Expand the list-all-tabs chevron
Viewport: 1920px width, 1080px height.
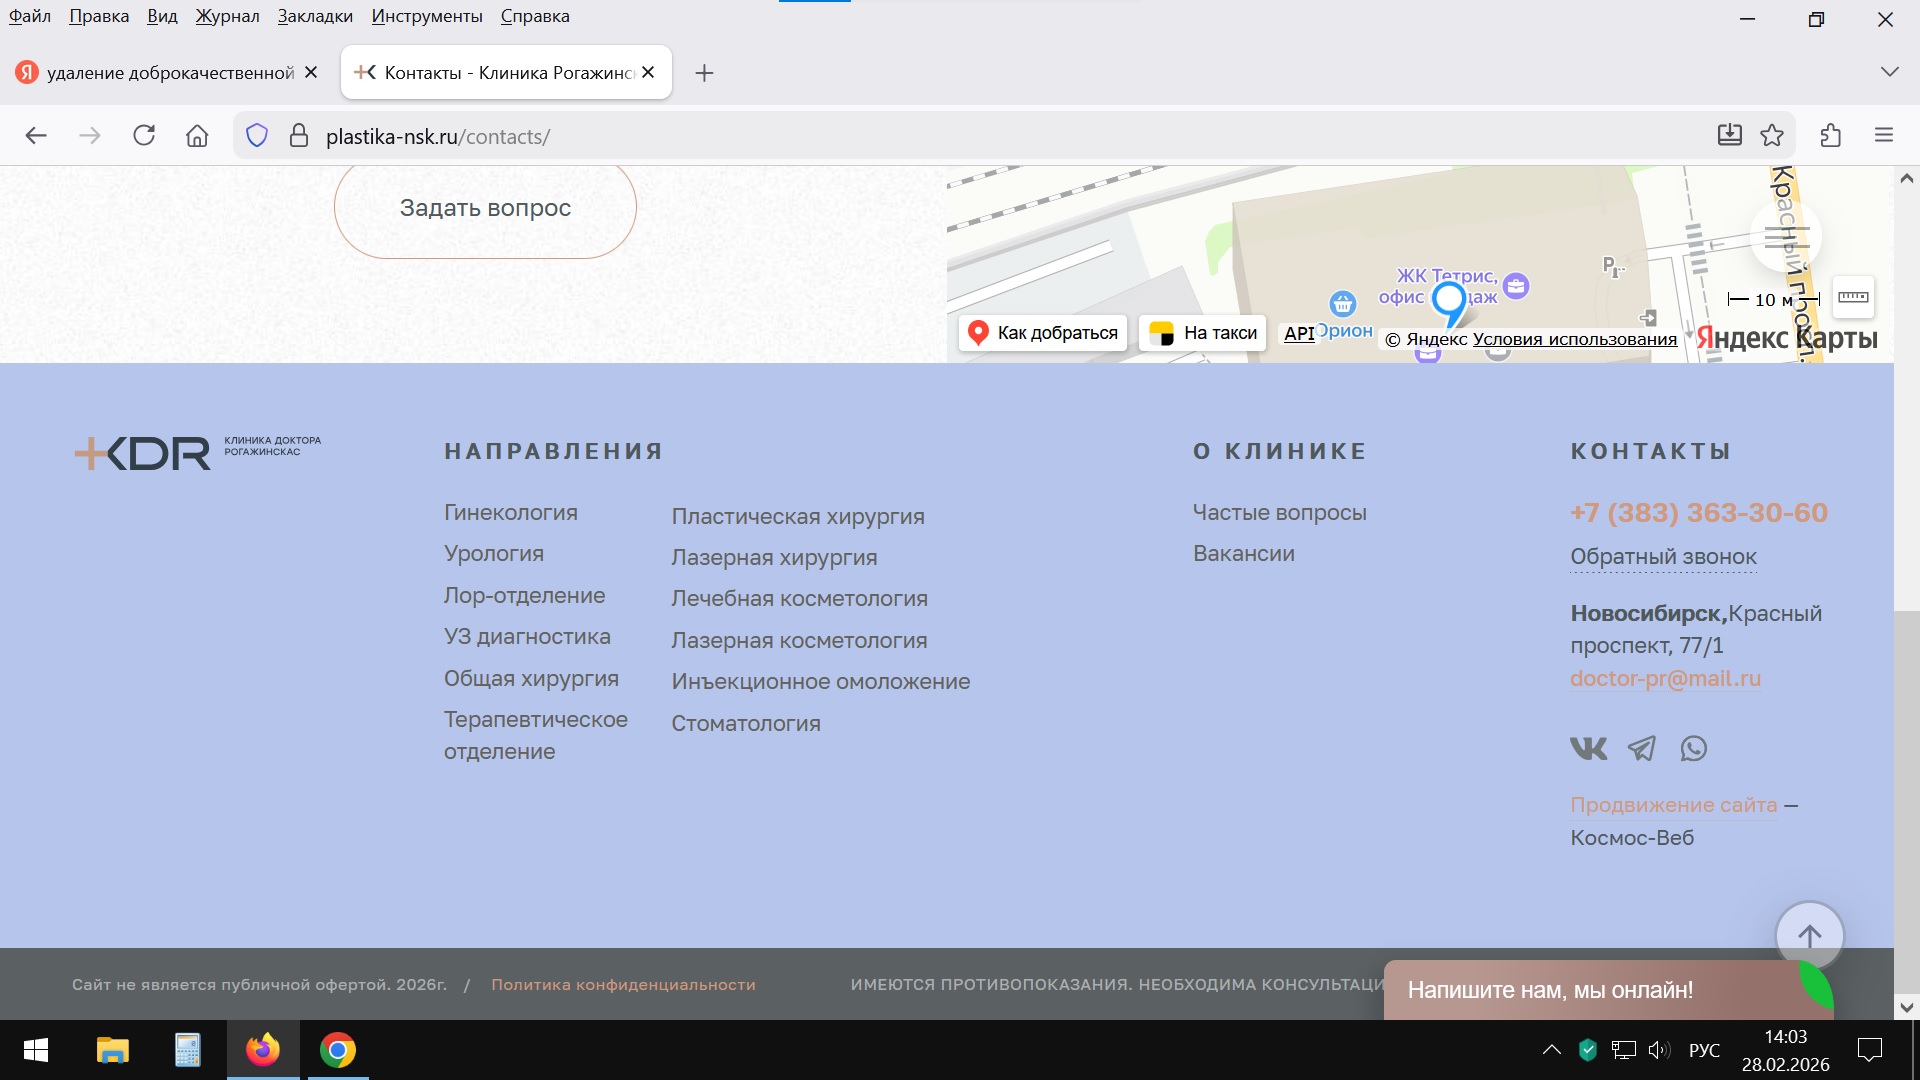1889,72
